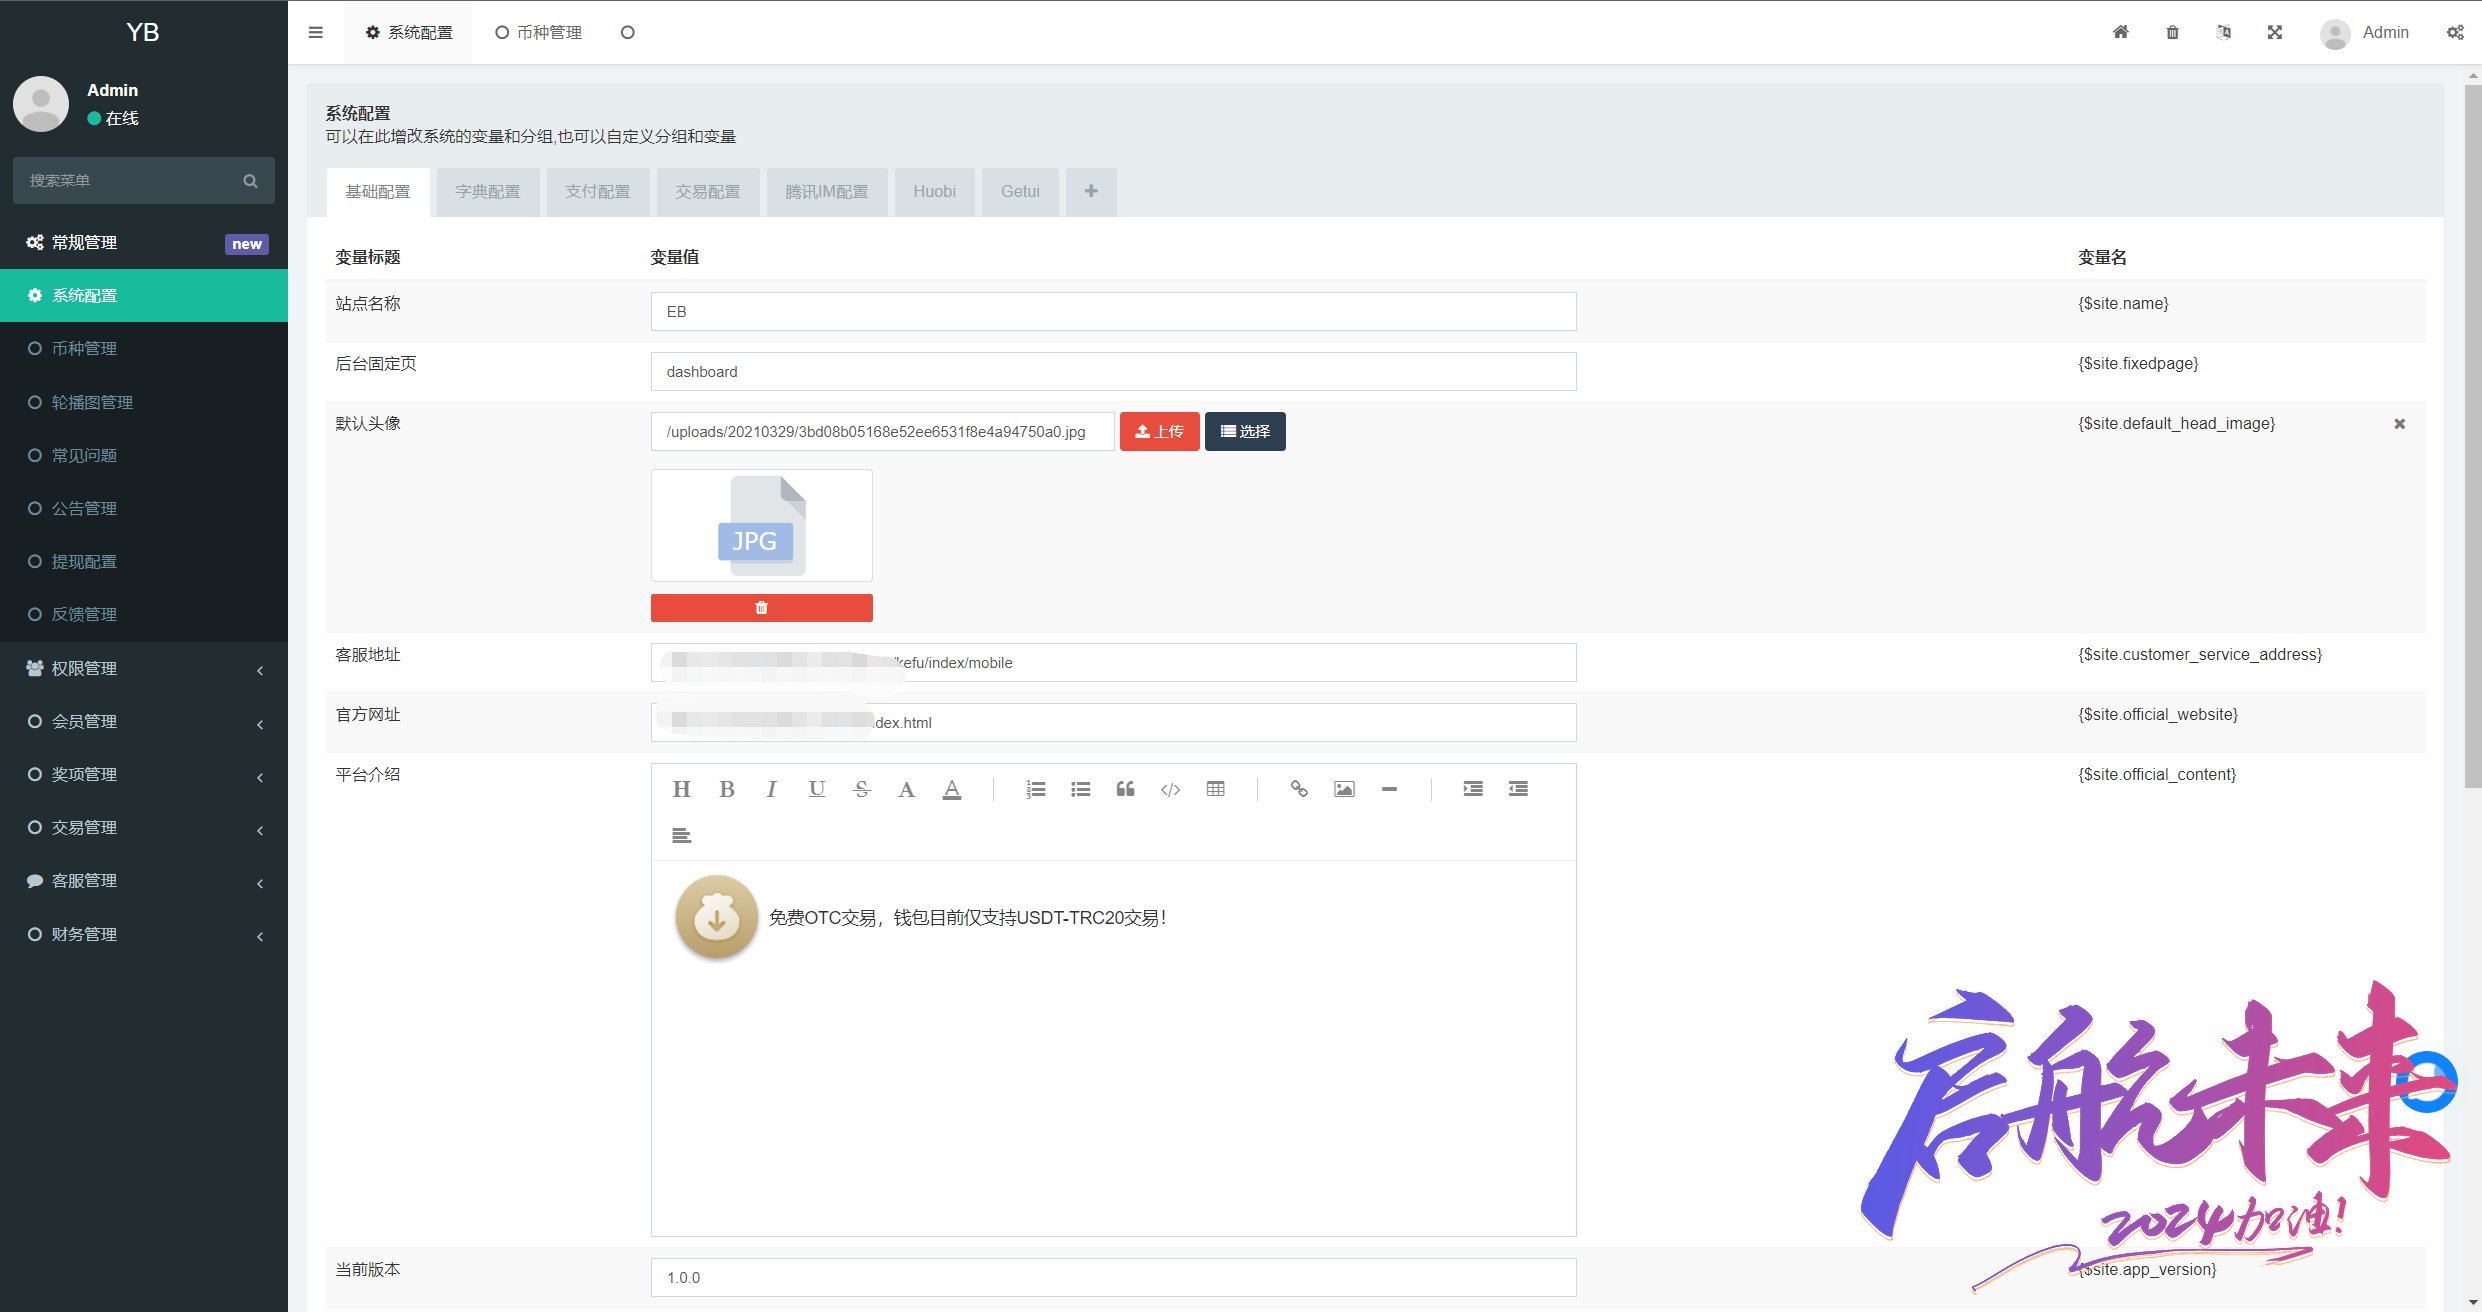Image resolution: width=2482 pixels, height=1312 pixels.
Task: Toggle italic in the editor toolbar
Action: (771, 789)
